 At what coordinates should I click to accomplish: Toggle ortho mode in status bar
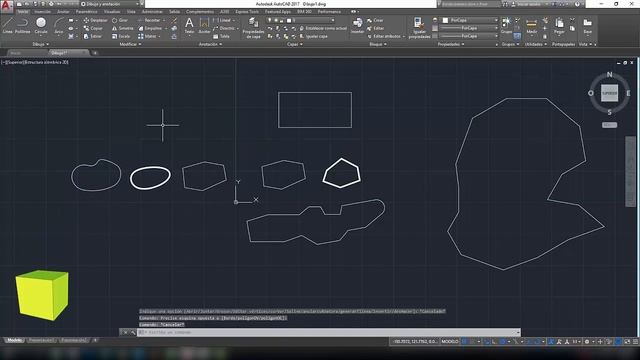coord(493,341)
